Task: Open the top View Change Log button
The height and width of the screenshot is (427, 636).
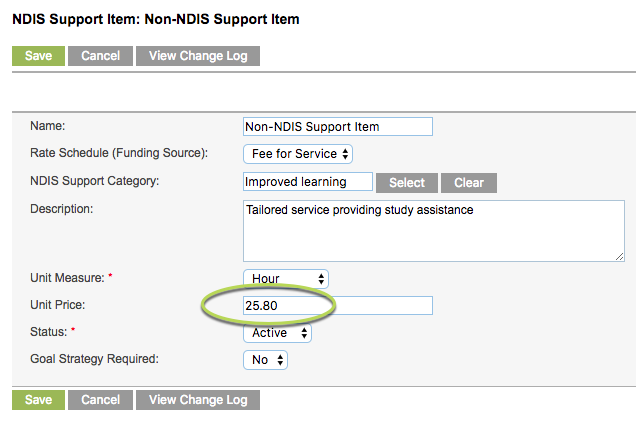Action: 198,56
